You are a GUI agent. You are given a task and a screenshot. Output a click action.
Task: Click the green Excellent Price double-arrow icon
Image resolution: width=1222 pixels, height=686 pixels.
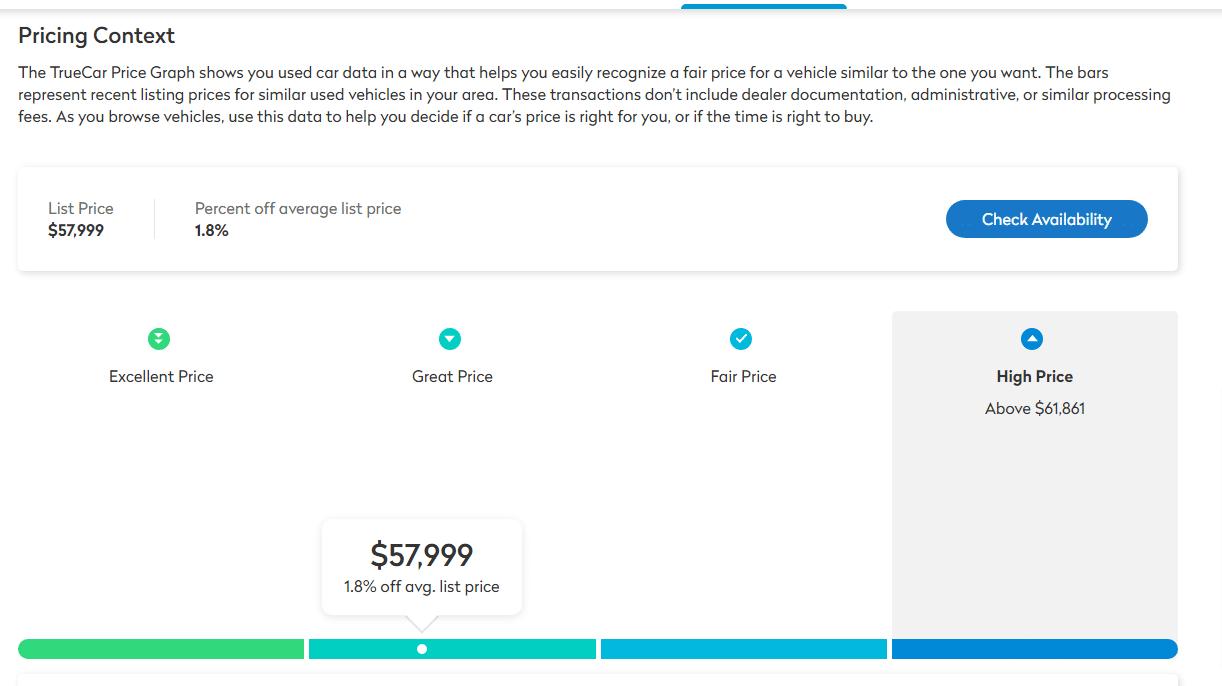click(159, 339)
